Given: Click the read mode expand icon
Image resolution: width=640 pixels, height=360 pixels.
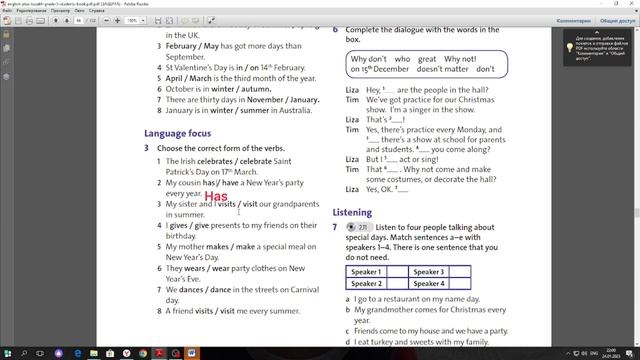Looking at the screenshot, I should [211, 20].
